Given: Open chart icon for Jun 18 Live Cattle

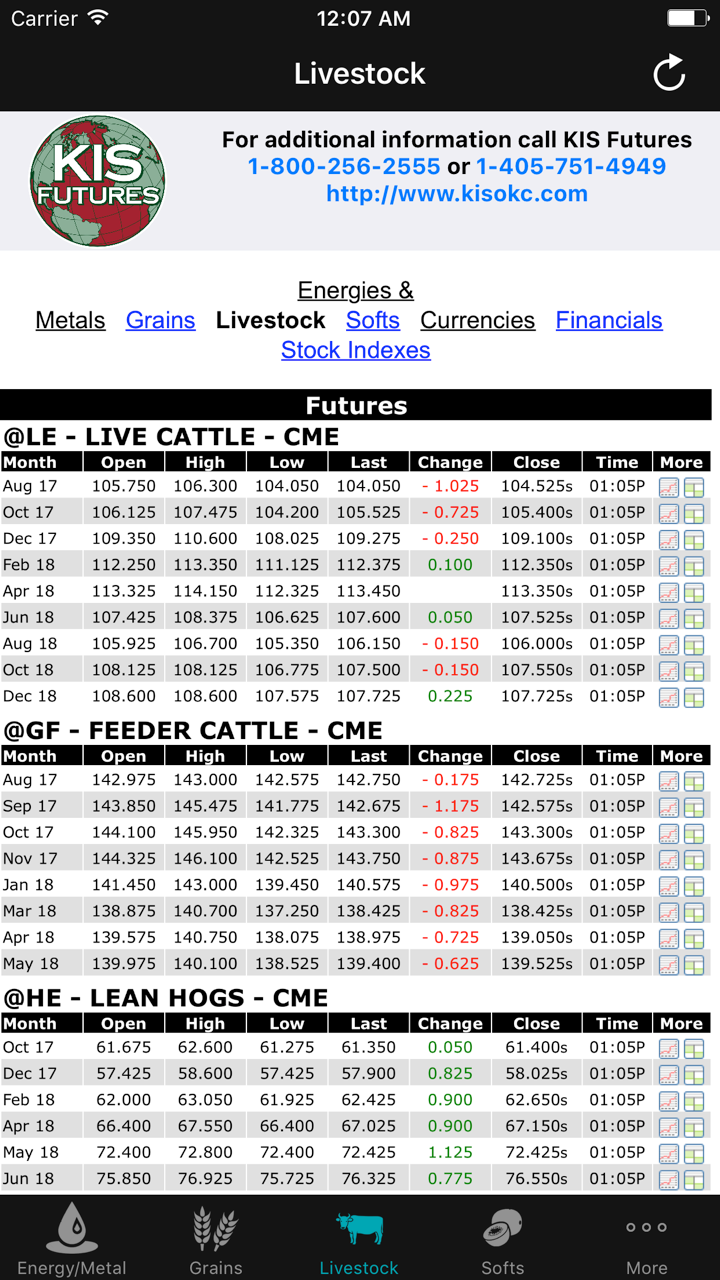Looking at the screenshot, I should point(668,618).
